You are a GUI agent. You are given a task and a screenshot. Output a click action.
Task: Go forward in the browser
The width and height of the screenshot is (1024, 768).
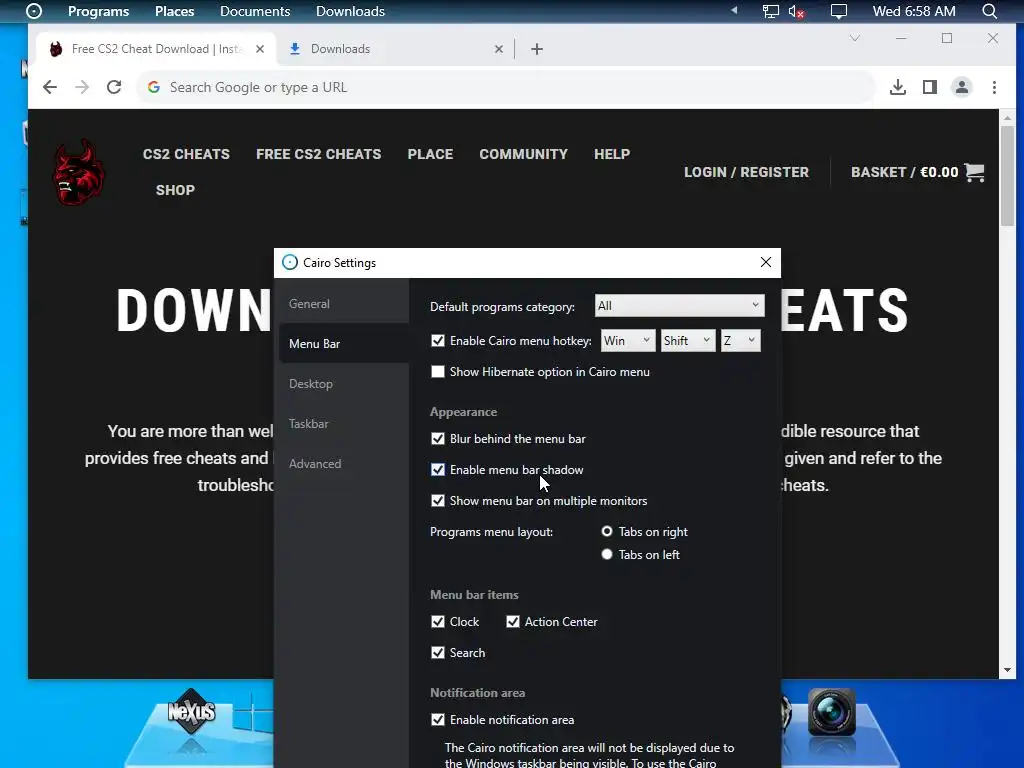82,87
